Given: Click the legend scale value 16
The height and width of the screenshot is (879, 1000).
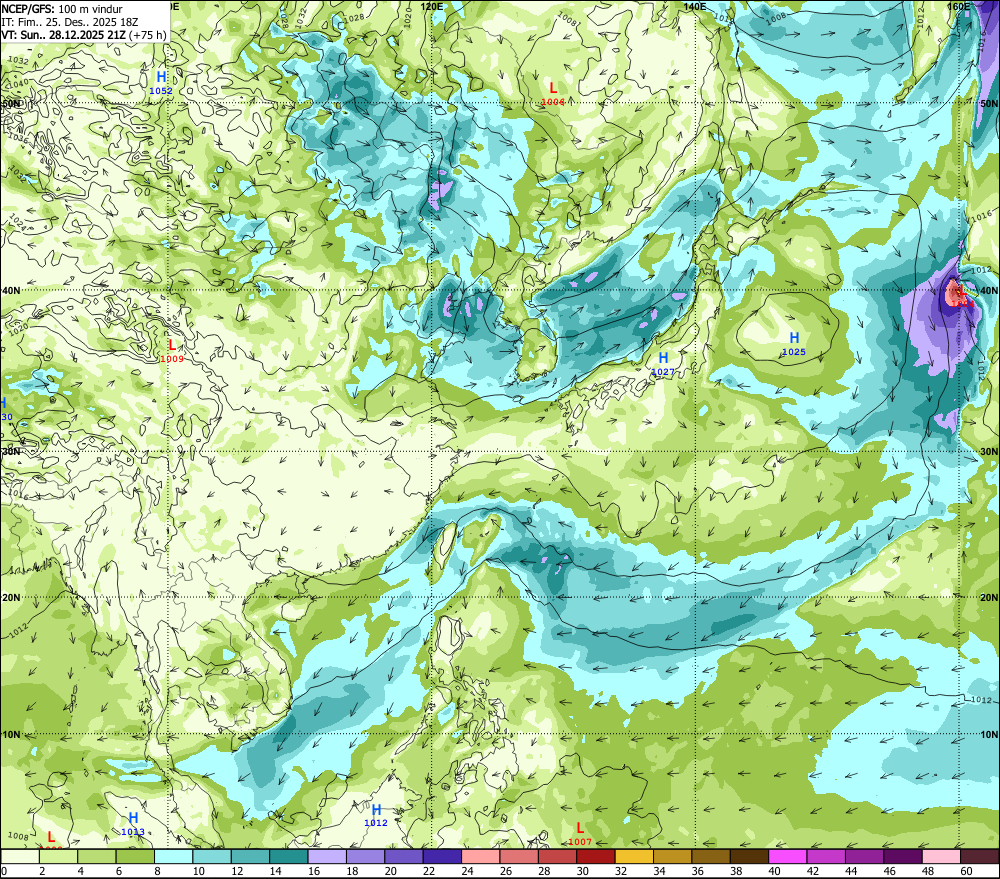Looking at the screenshot, I should click(314, 871).
